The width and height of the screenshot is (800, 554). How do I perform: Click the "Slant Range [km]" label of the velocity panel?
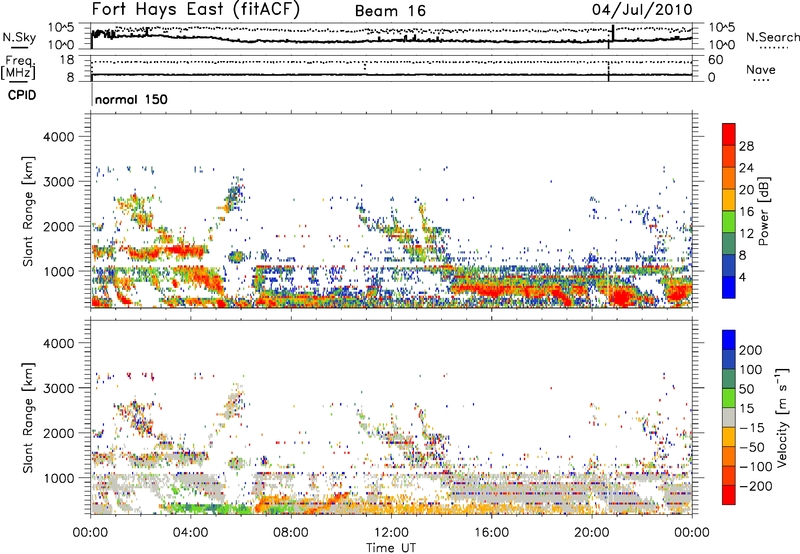(28, 417)
